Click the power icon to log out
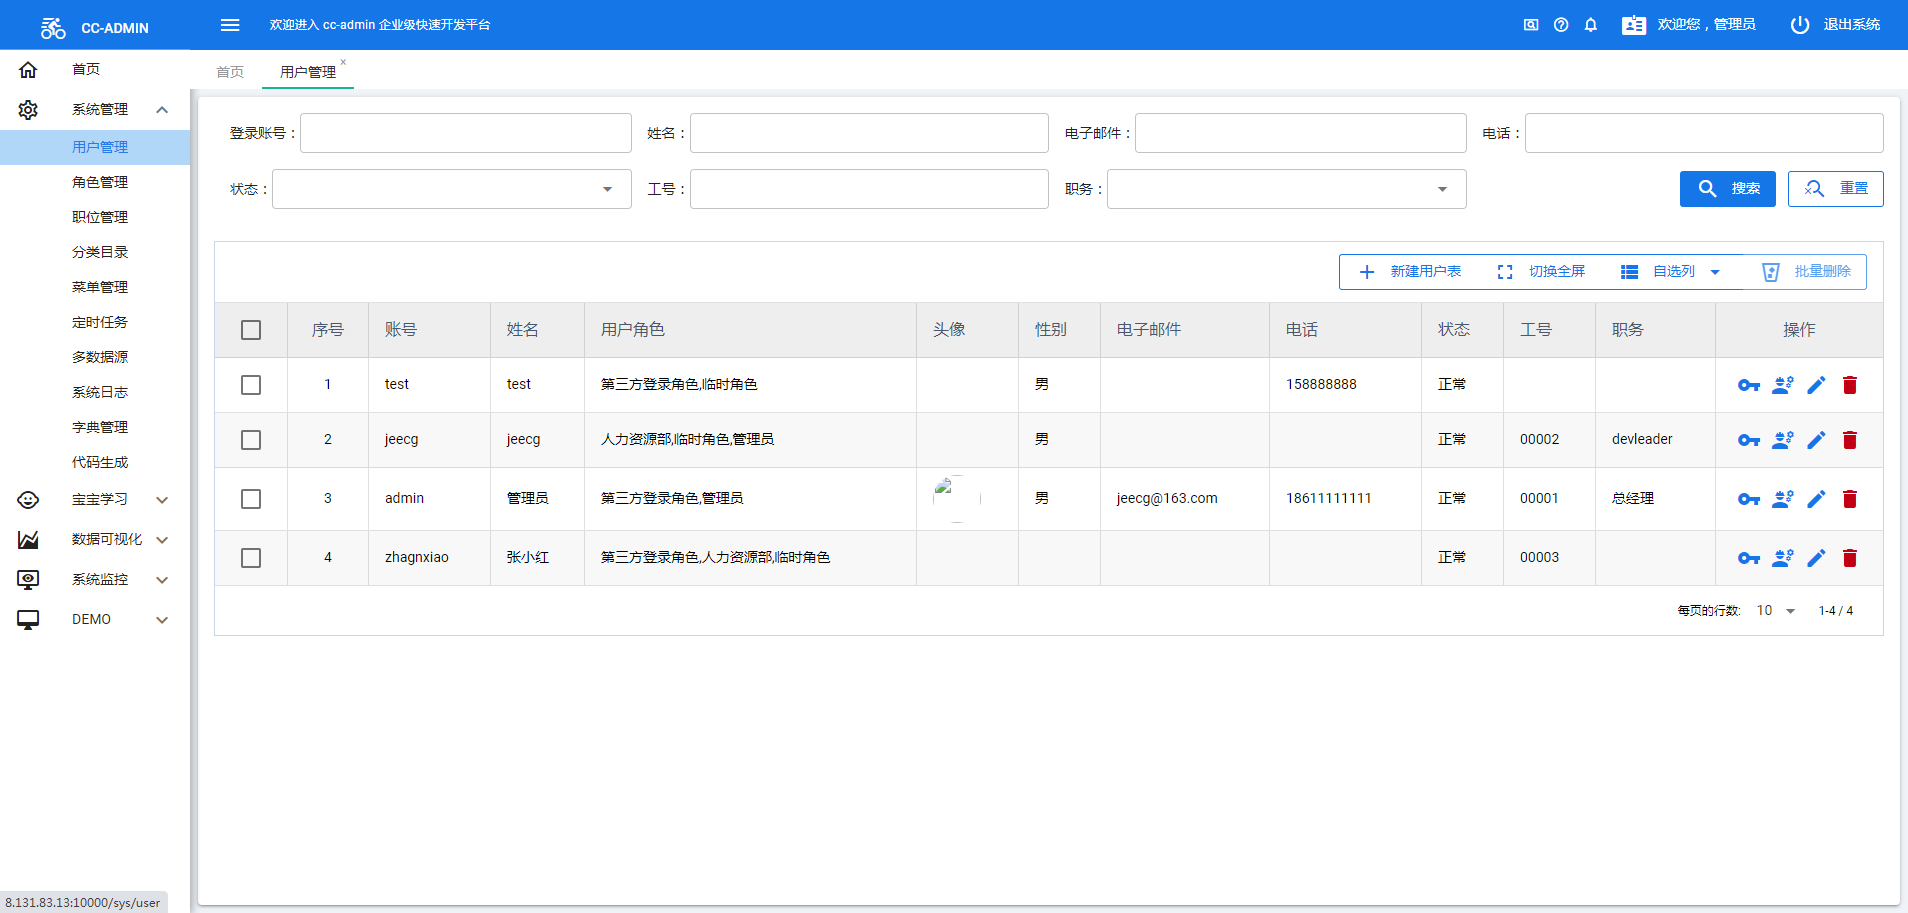The image size is (1908, 913). click(1800, 25)
